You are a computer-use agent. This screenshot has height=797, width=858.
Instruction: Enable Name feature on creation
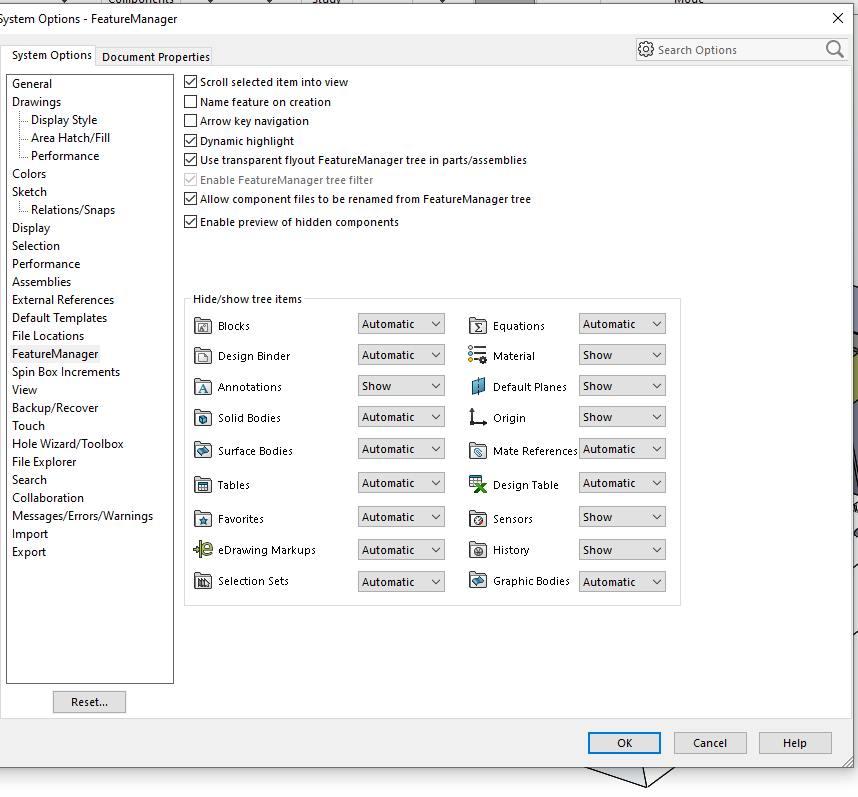(189, 102)
